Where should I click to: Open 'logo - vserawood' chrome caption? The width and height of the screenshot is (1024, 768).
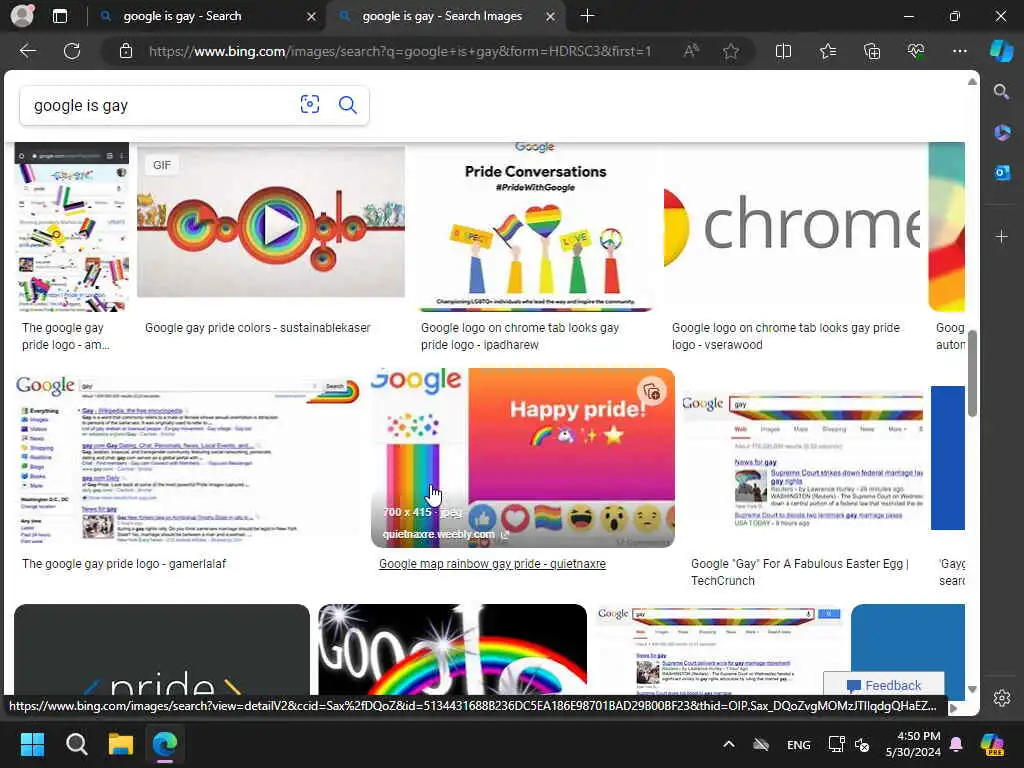click(x=786, y=336)
